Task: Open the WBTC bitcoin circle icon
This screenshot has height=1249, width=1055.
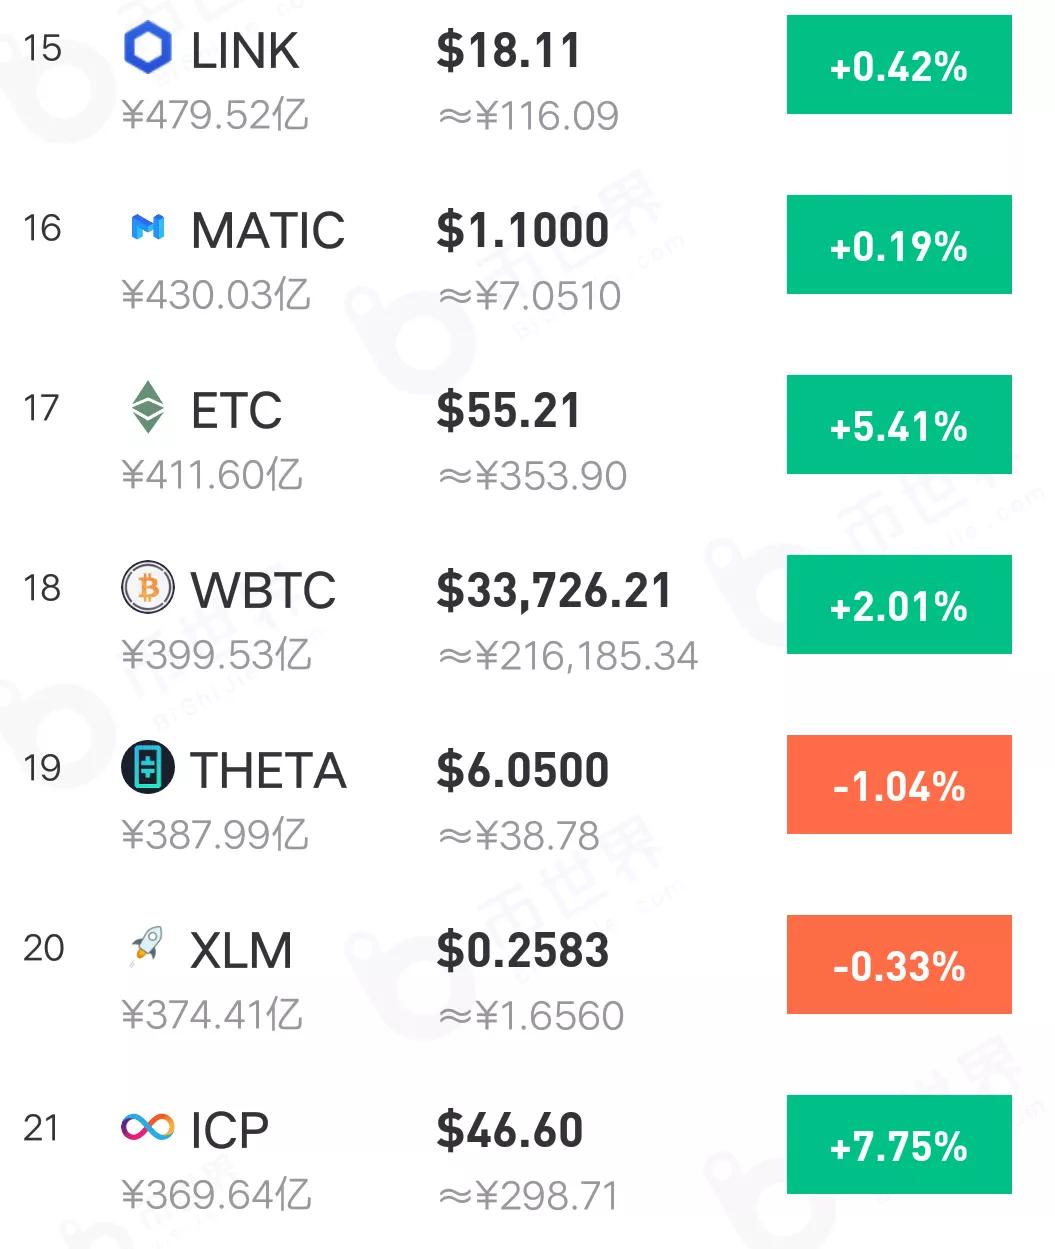Action: click(x=148, y=588)
